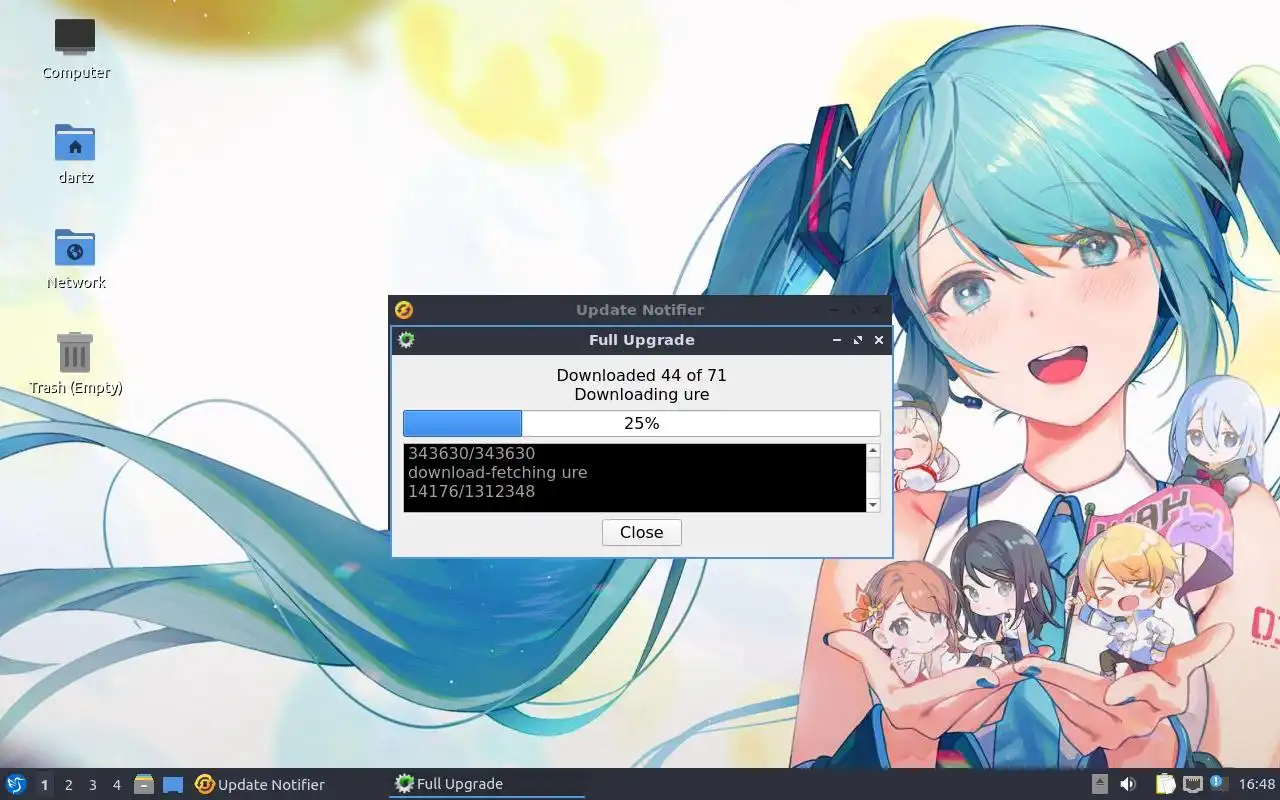Open the Lubuntu application menu in the taskbar
The image size is (1280, 800).
tap(16, 784)
